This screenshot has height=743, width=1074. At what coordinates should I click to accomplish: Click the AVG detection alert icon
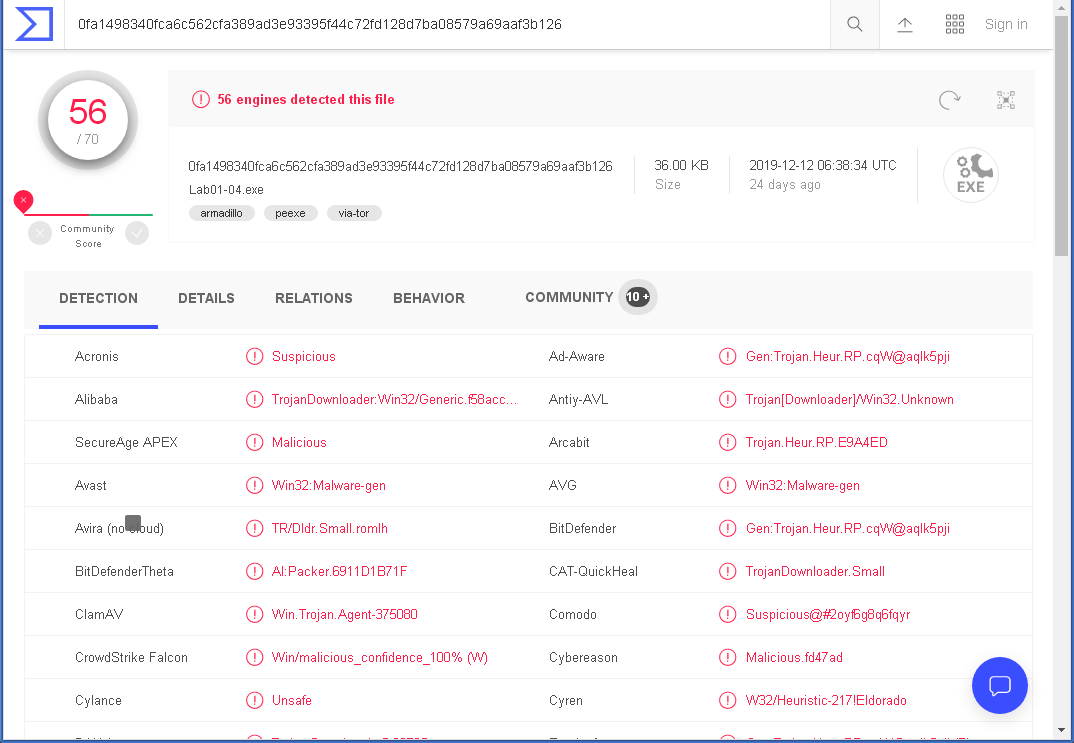pyautogui.click(x=727, y=486)
